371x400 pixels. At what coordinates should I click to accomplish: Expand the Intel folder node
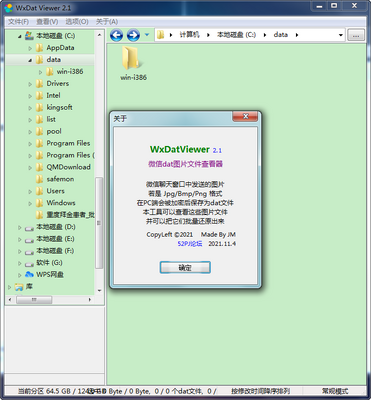(30, 96)
